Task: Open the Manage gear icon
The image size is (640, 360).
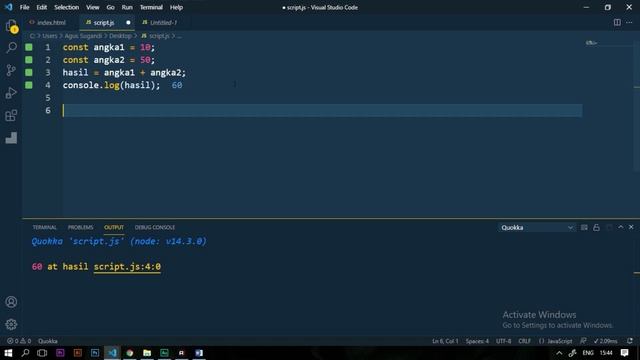Action: (x=11, y=324)
